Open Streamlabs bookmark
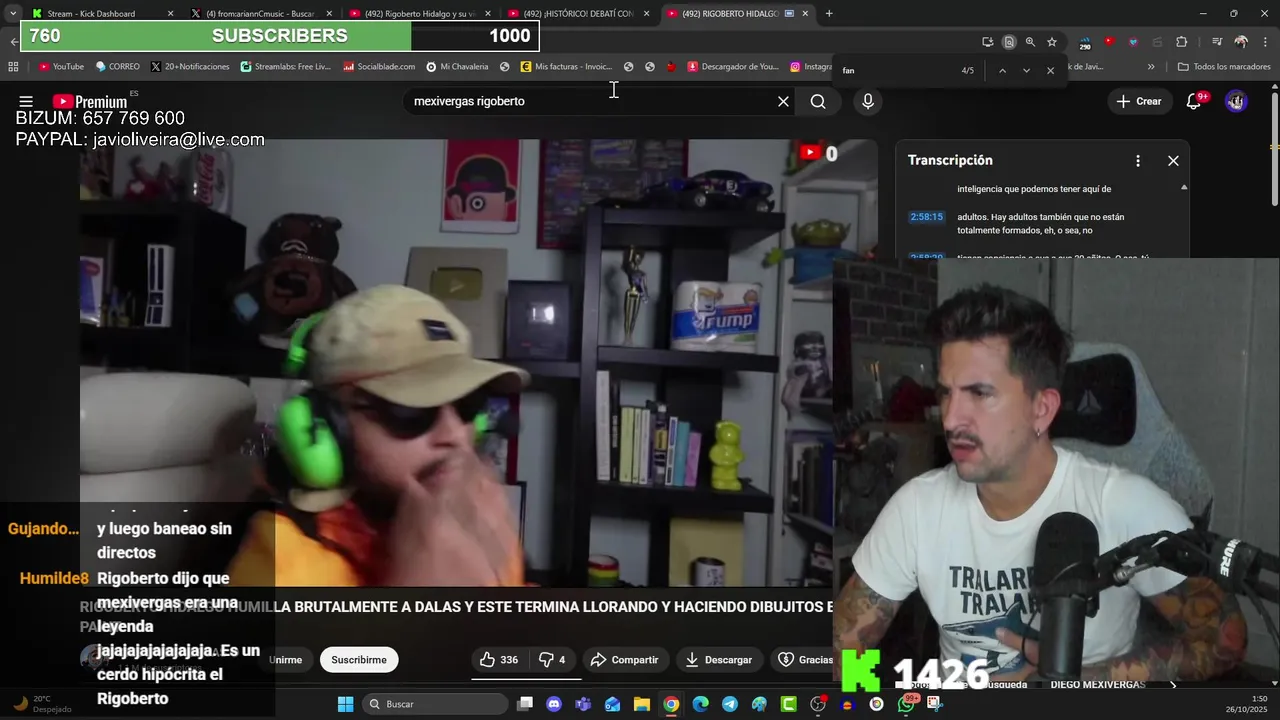Viewport: 1280px width, 720px height. pyautogui.click(x=285, y=67)
